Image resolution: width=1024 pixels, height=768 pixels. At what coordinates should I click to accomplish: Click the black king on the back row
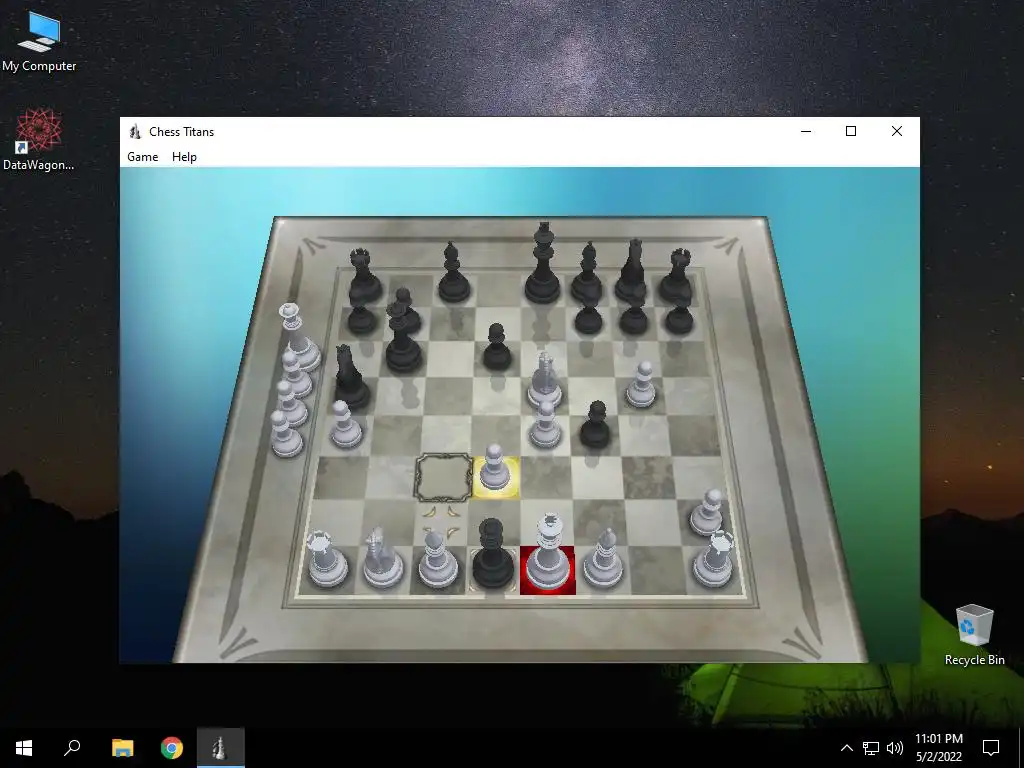pyautogui.click(x=543, y=264)
